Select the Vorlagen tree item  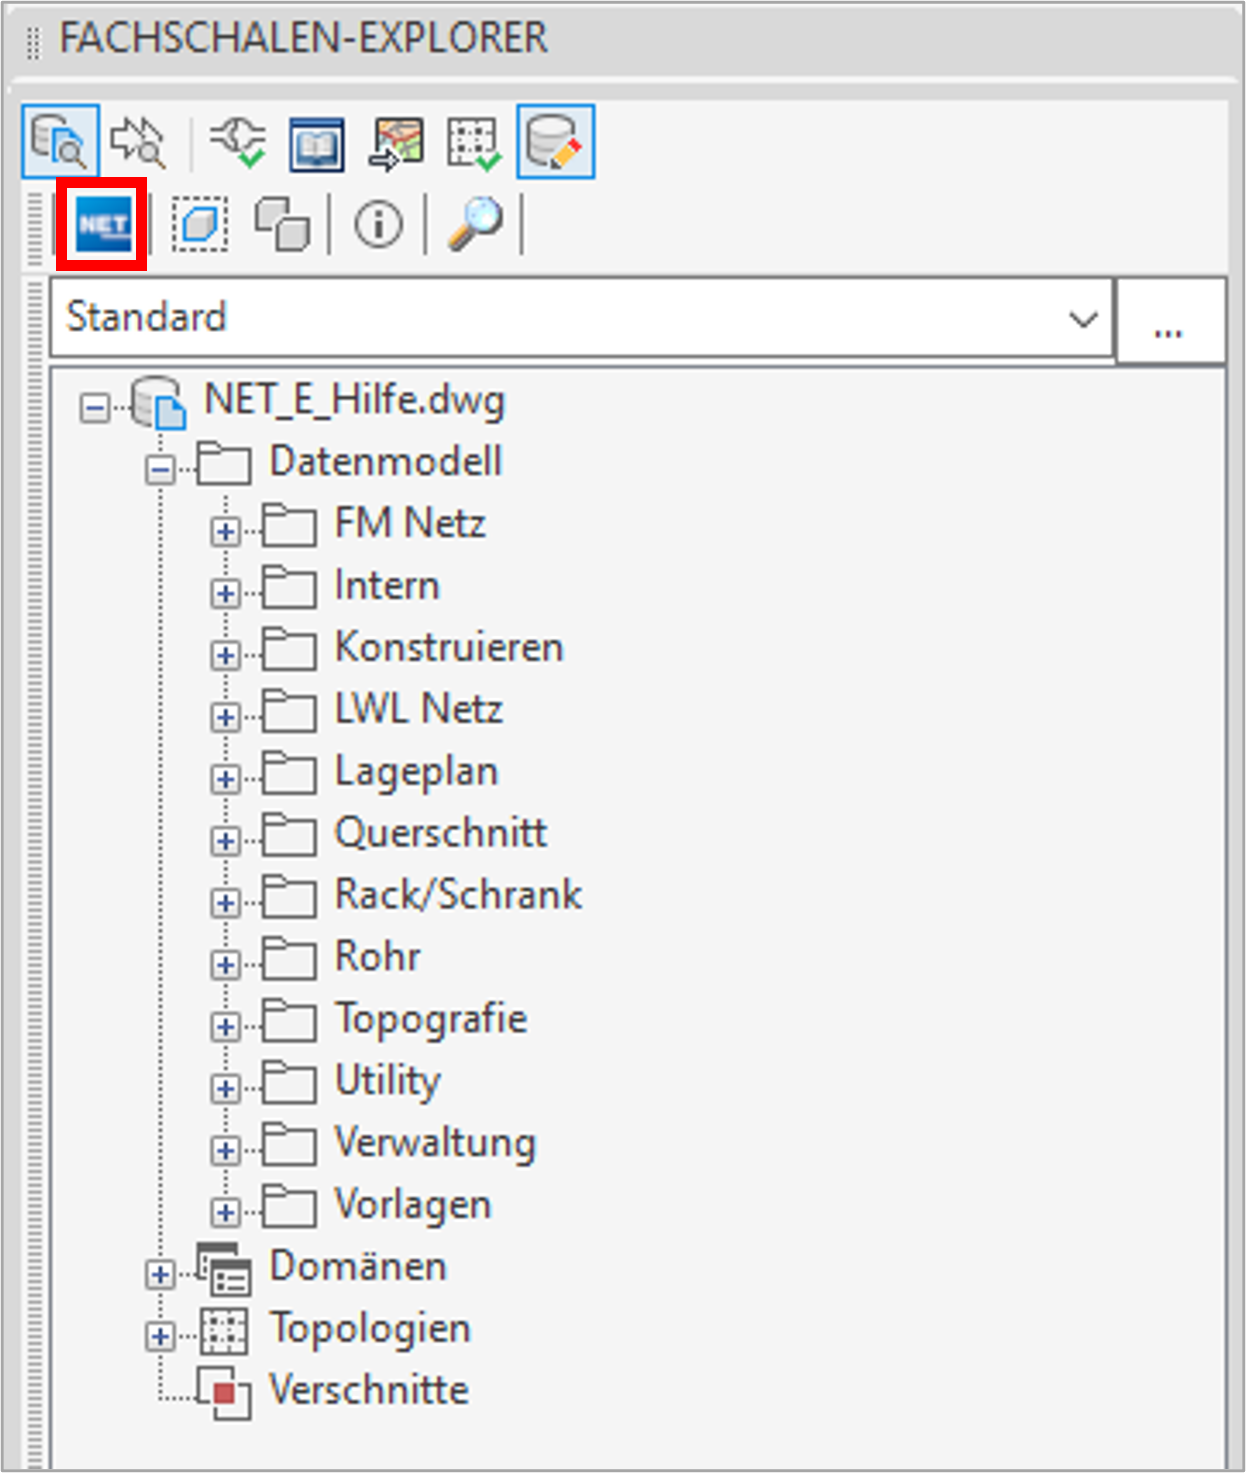click(413, 1206)
